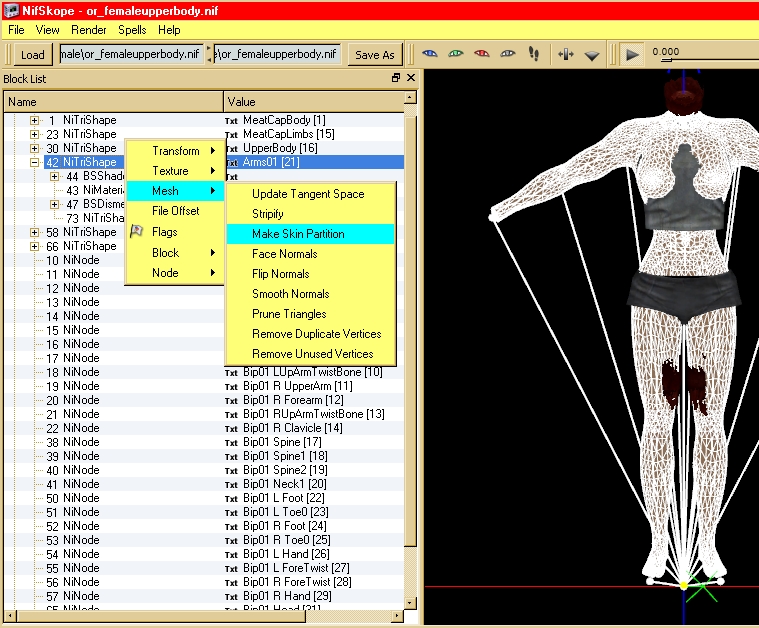The image size is (759, 628).
Task: Expand block 23 NiTriShape
Action: [x=34, y=134]
